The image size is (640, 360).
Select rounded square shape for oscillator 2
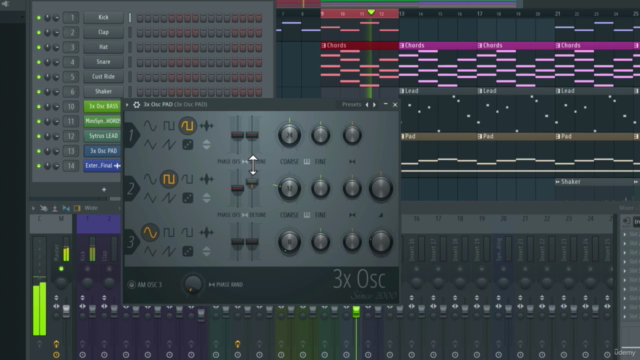pyautogui.click(x=187, y=179)
